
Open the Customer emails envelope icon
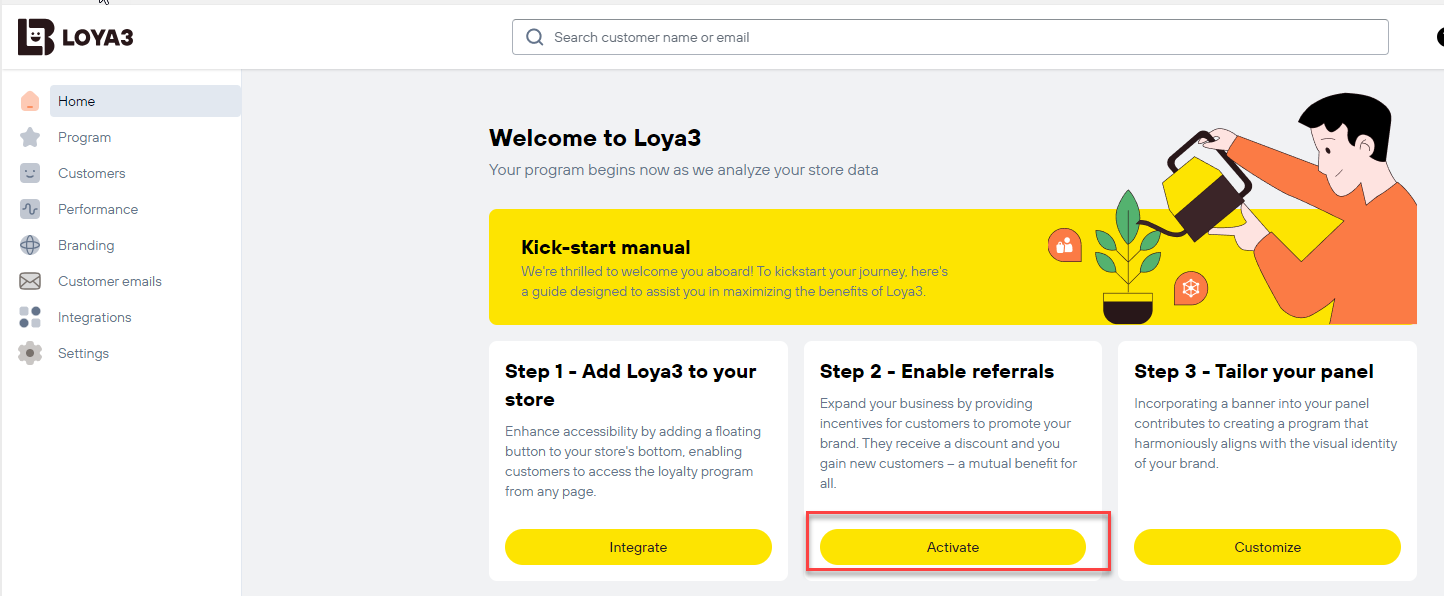tap(30, 281)
